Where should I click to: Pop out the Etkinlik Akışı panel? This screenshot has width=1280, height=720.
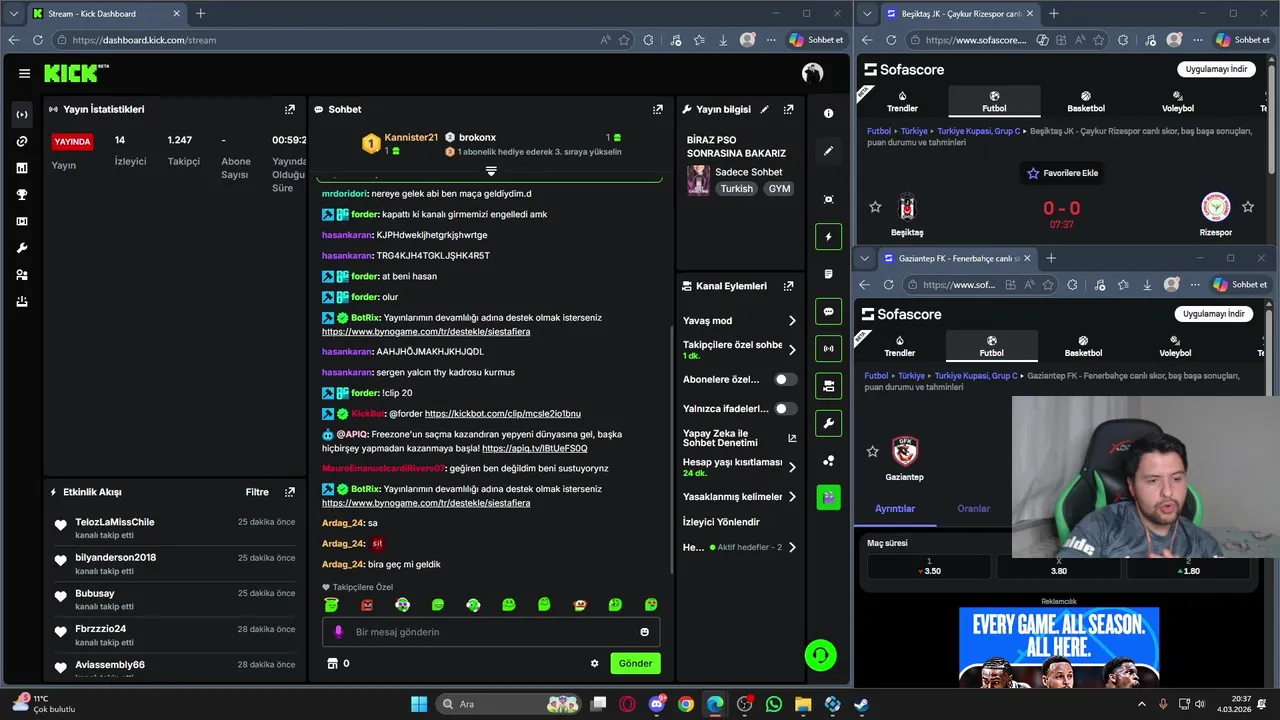point(290,492)
